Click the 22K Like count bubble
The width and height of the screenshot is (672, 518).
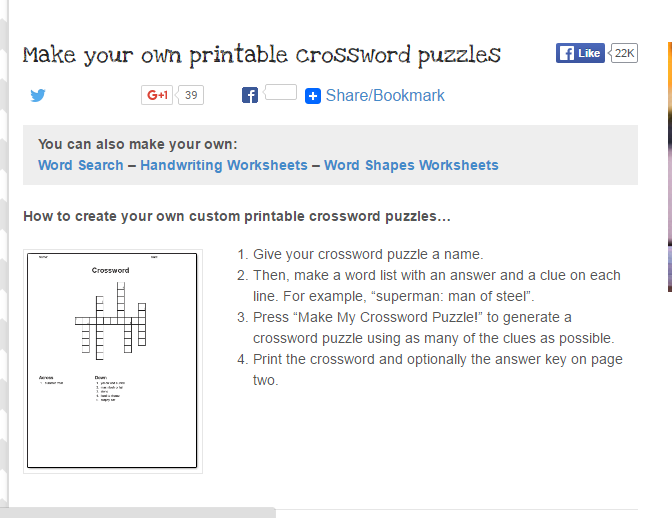624,53
